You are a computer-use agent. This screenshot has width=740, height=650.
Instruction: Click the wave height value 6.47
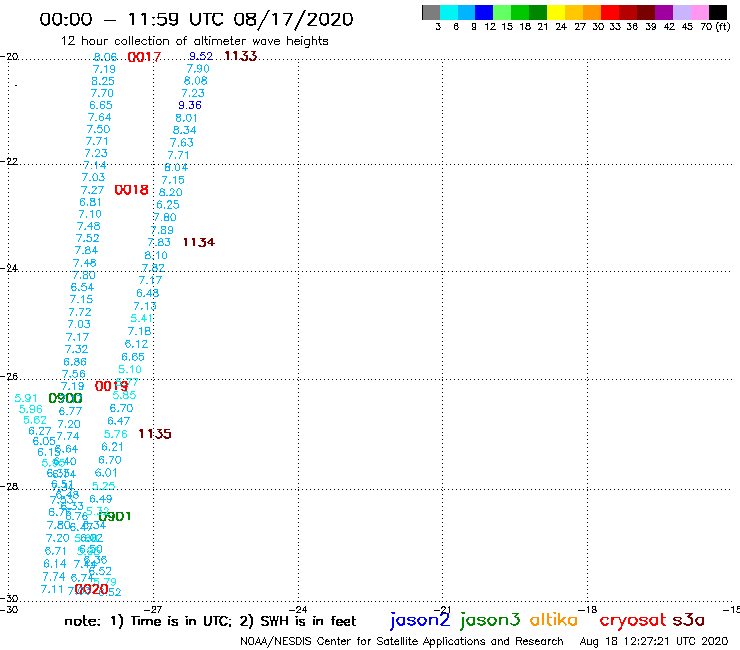(x=118, y=421)
